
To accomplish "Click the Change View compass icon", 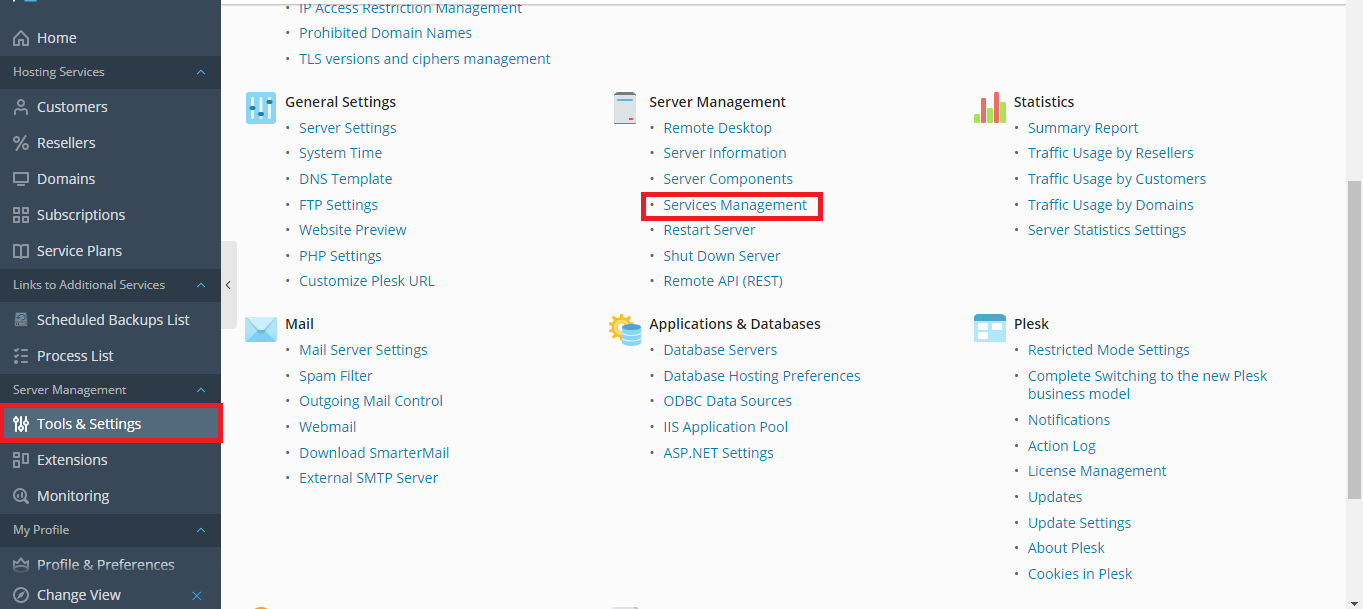I will pyautogui.click(x=21, y=595).
